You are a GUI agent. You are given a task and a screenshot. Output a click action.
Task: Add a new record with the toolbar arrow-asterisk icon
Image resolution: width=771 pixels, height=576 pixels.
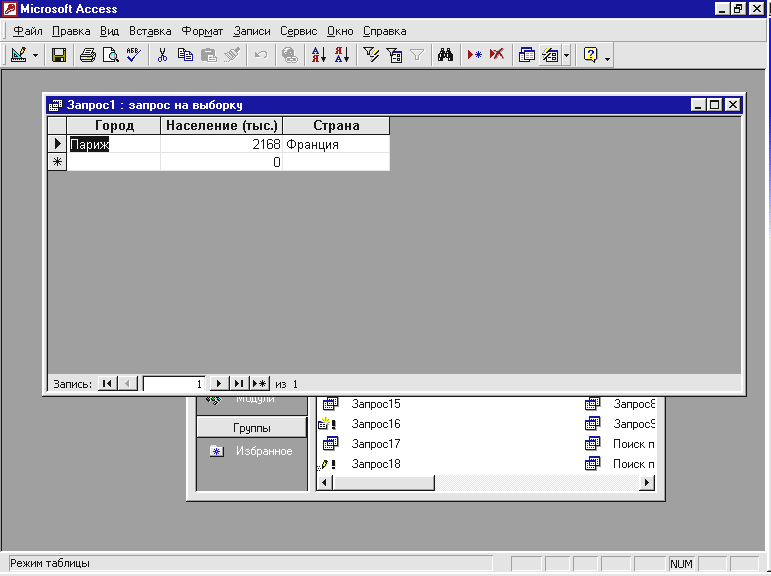point(474,55)
